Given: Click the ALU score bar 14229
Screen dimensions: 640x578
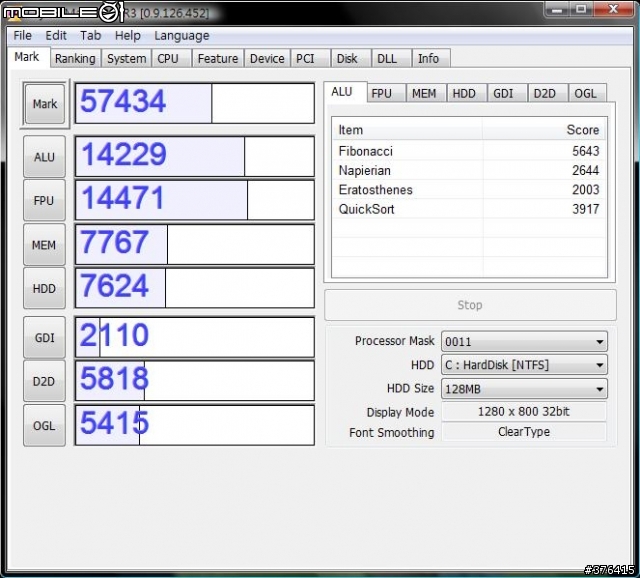Looking at the screenshot, I should coord(195,157).
